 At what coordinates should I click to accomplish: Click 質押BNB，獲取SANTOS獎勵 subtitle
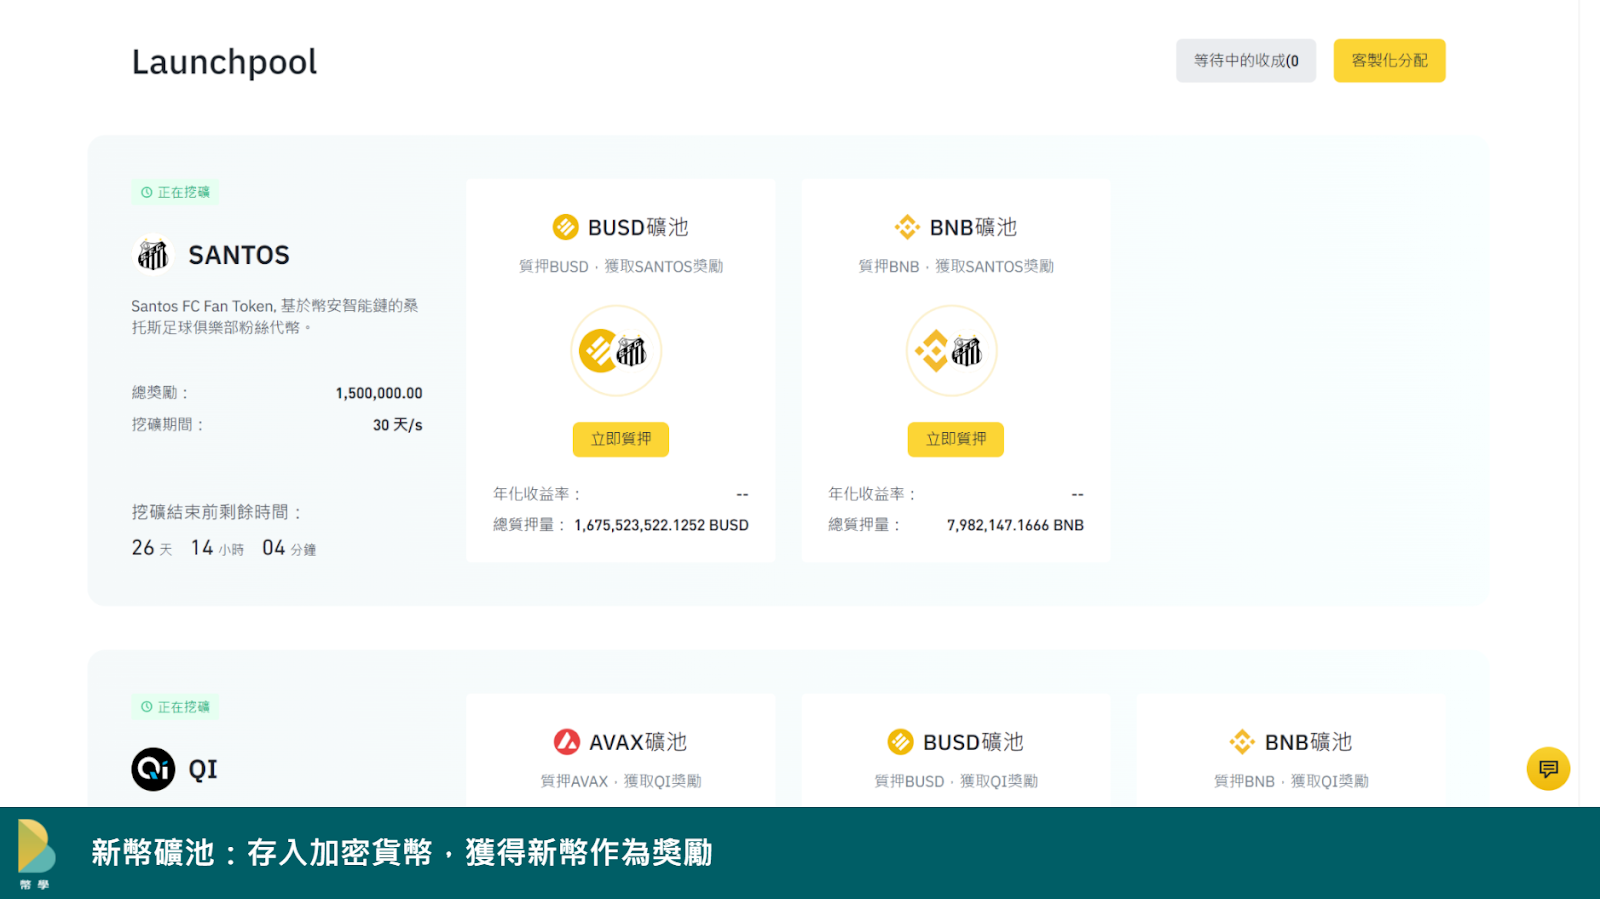(956, 266)
